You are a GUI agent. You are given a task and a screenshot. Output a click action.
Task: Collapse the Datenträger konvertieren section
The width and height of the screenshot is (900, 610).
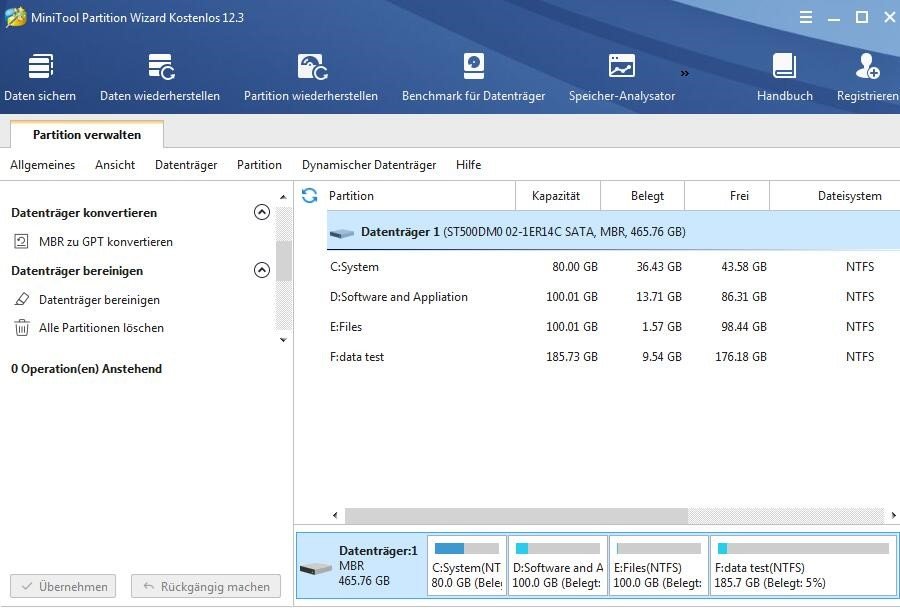261,212
